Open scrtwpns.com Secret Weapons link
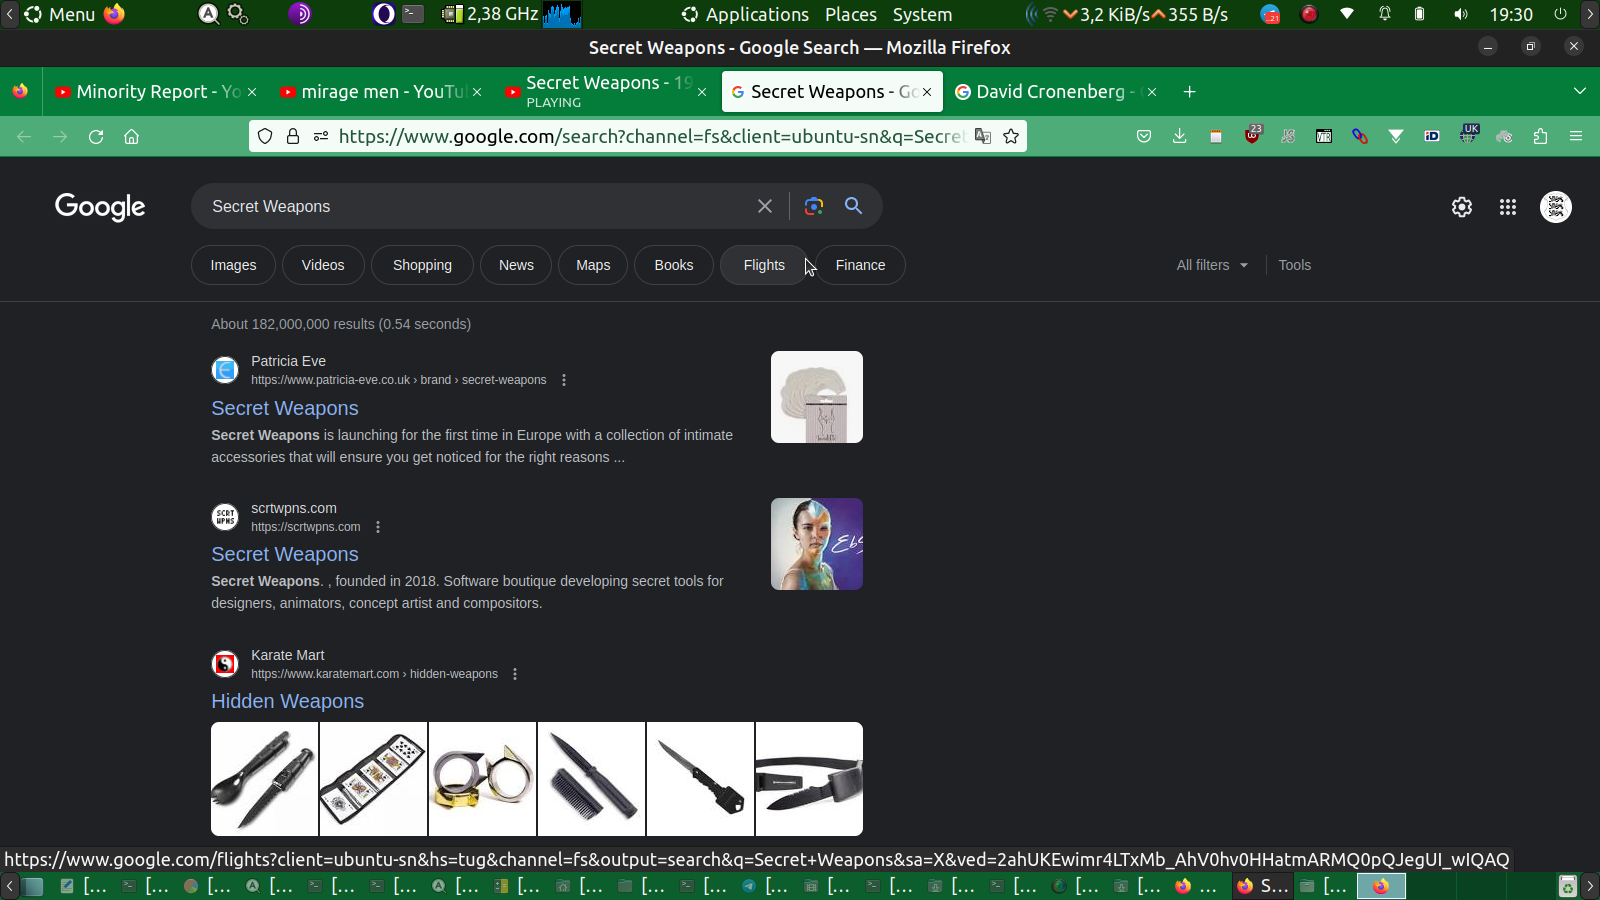Viewport: 1600px width, 900px height. 285,554
